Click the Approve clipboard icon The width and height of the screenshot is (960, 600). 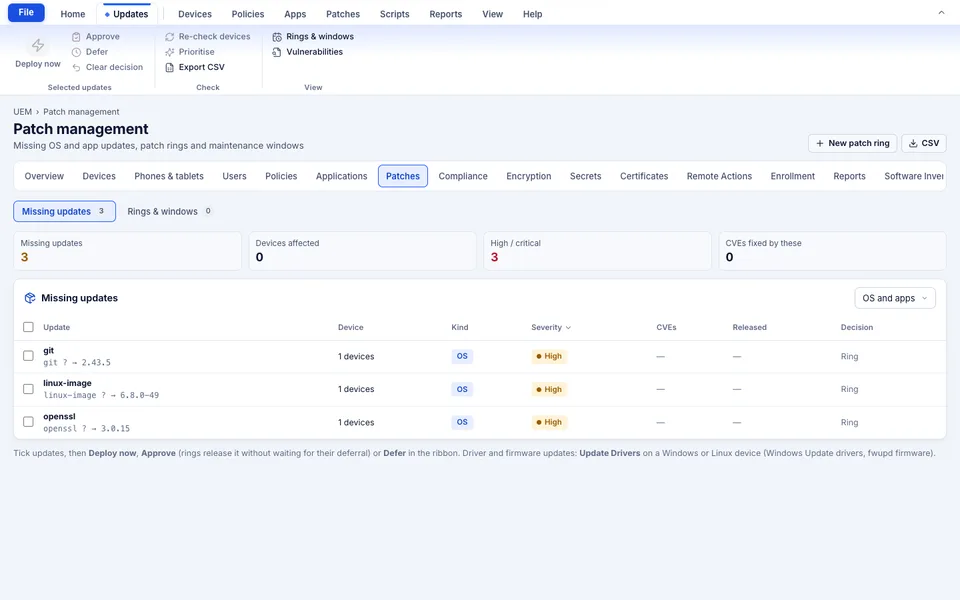point(76,37)
